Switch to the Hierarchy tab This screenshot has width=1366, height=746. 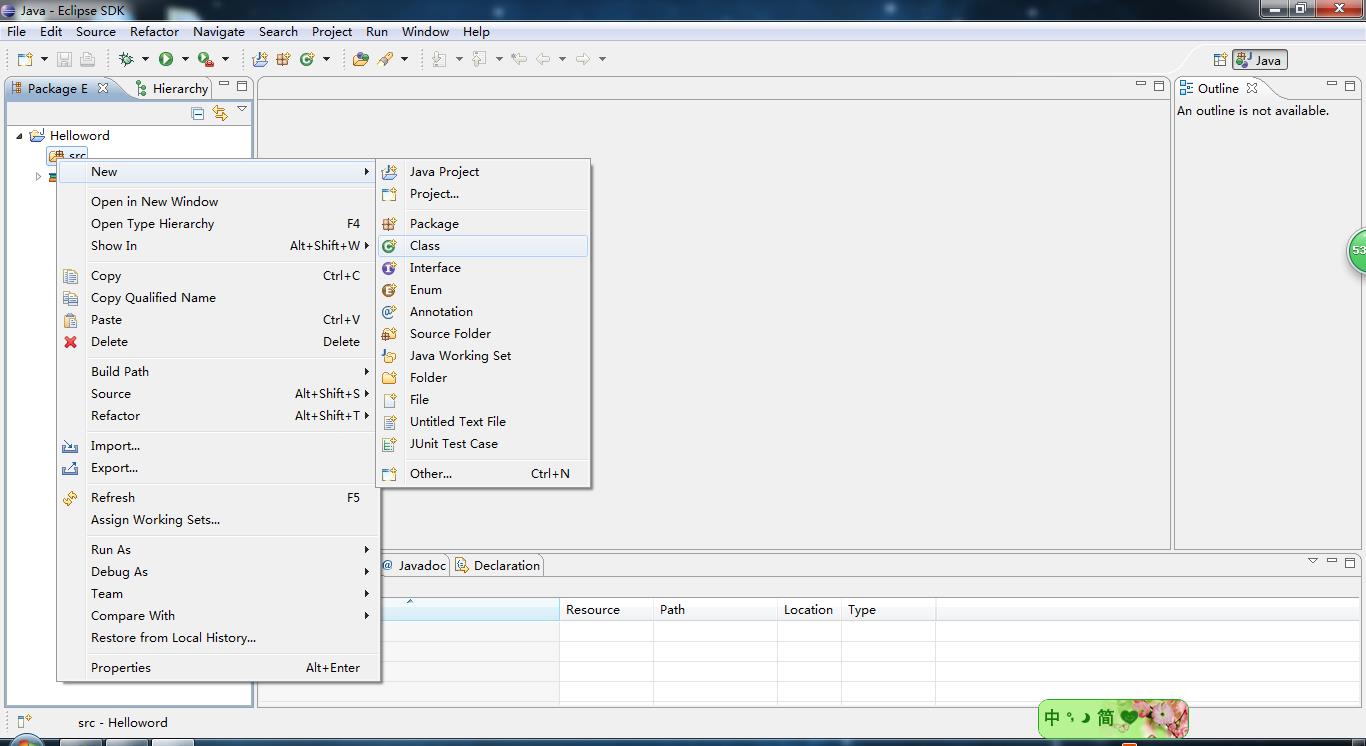pyautogui.click(x=171, y=88)
